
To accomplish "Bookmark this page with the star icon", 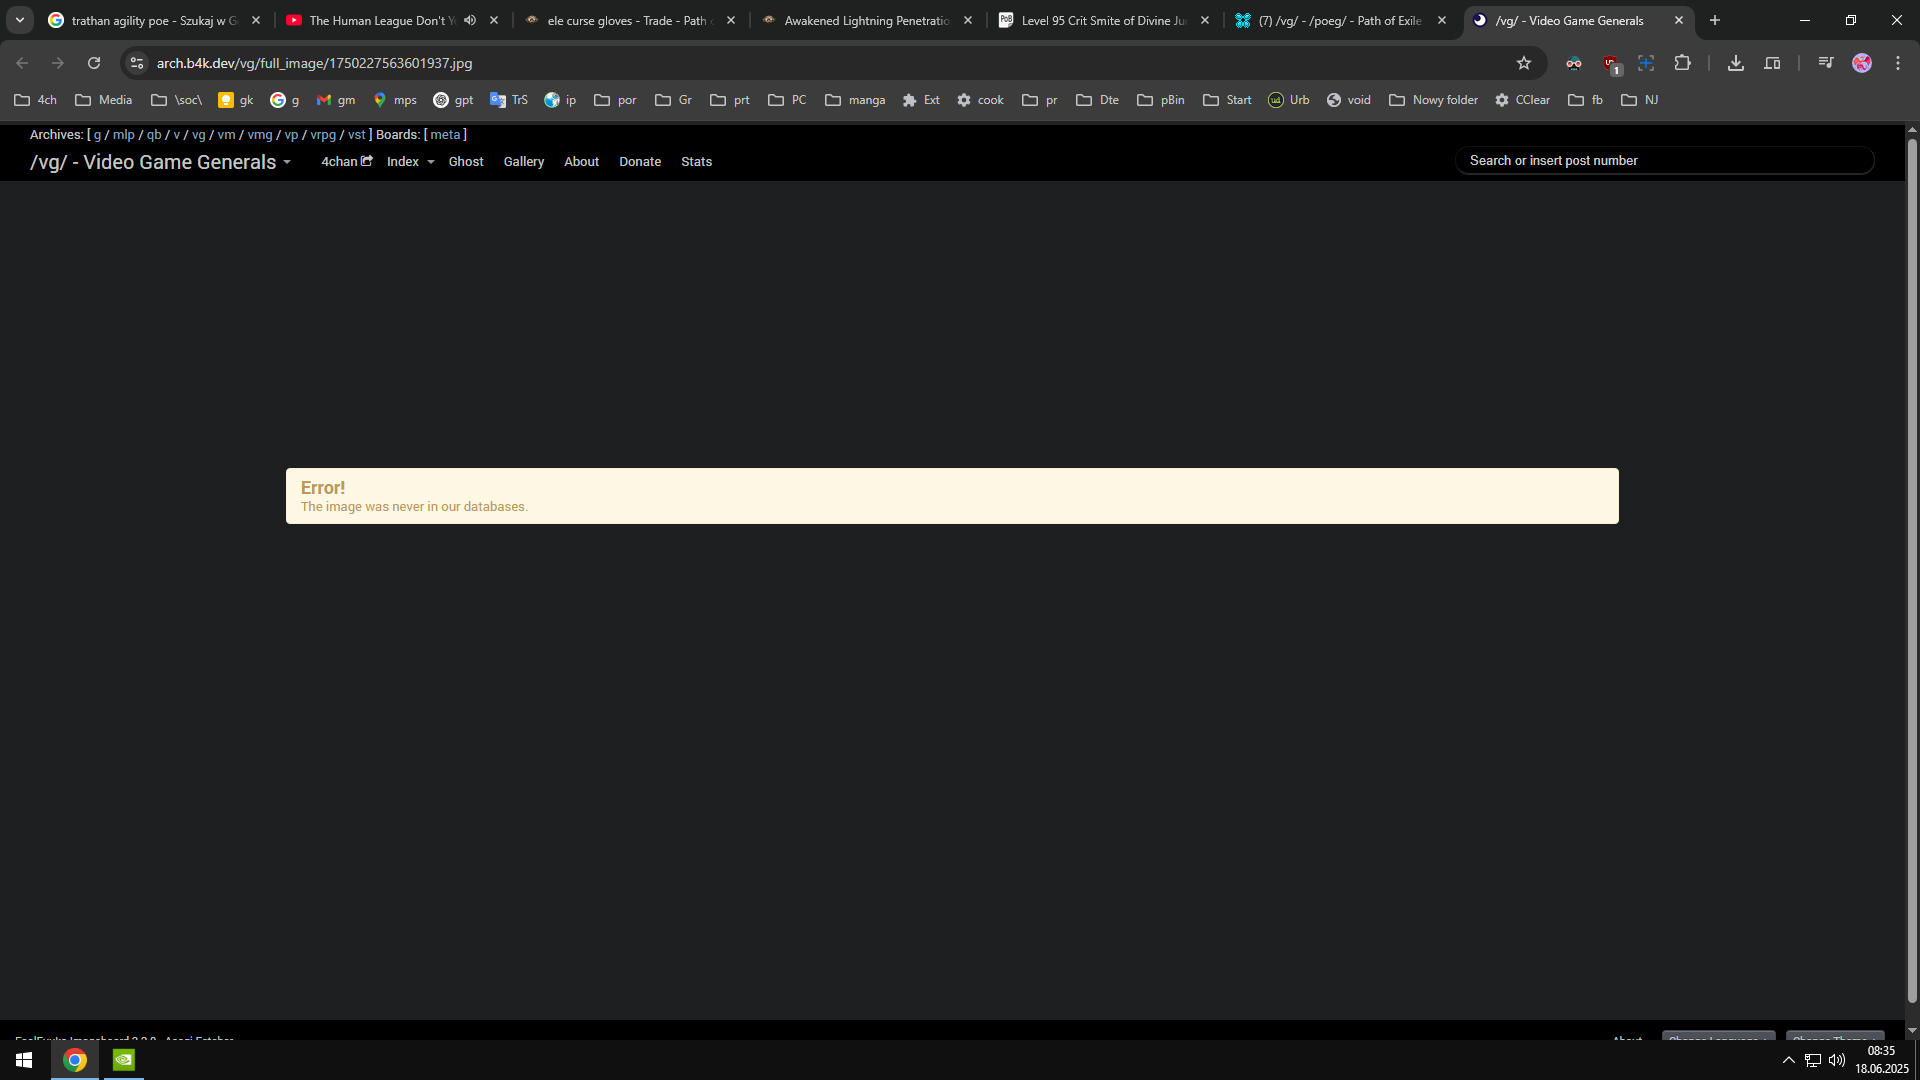I will click(x=1524, y=63).
